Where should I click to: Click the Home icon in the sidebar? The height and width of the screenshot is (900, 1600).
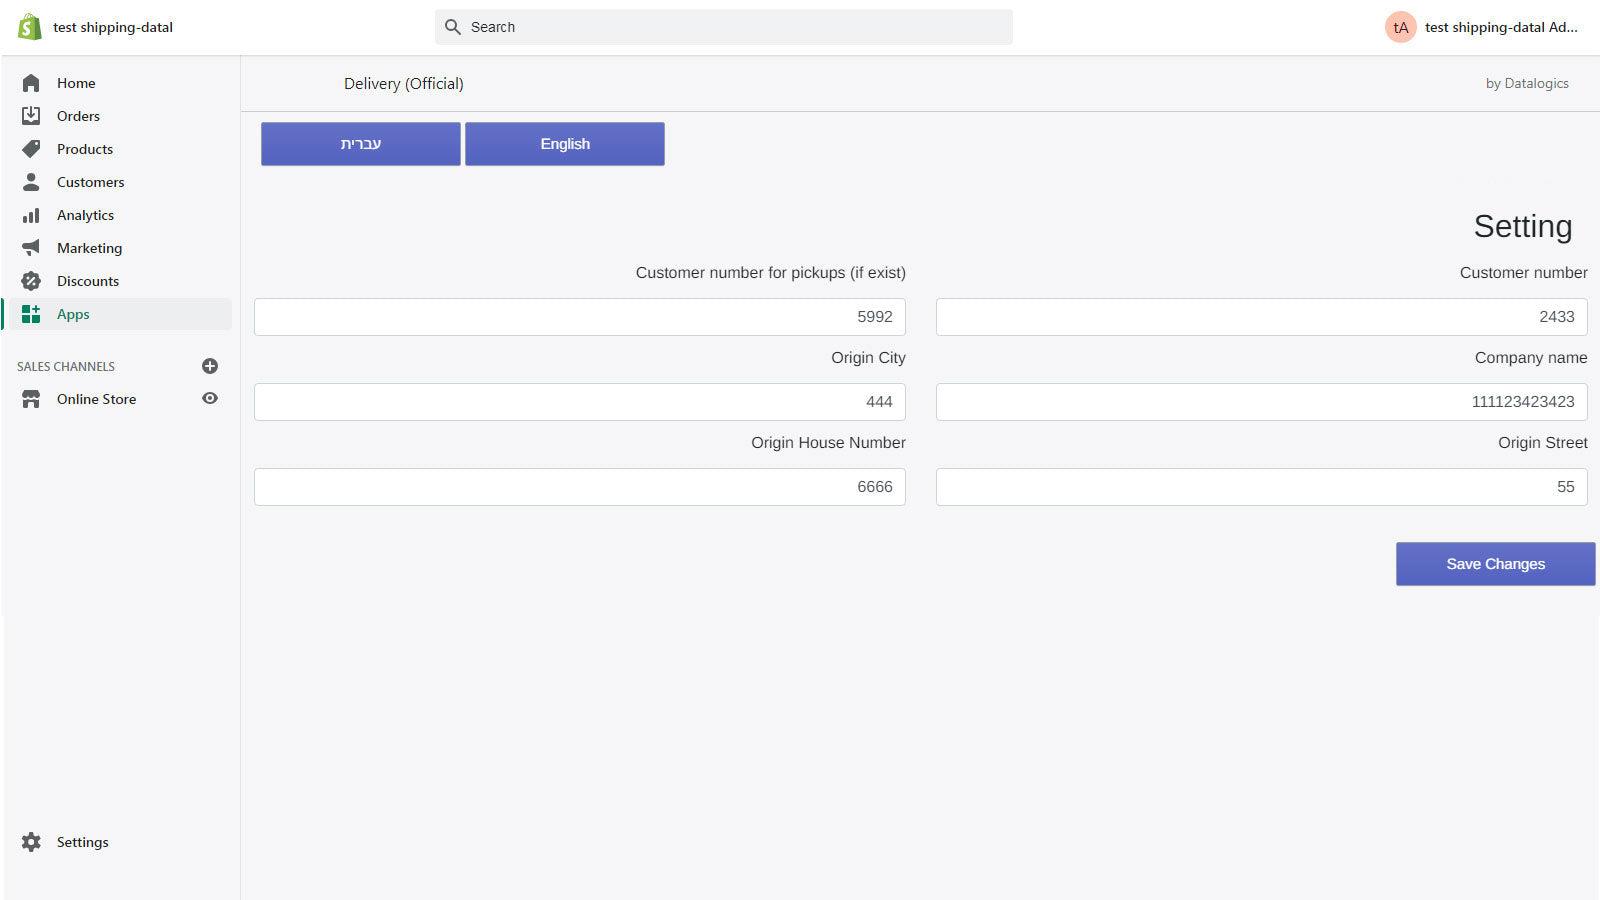pyautogui.click(x=30, y=83)
